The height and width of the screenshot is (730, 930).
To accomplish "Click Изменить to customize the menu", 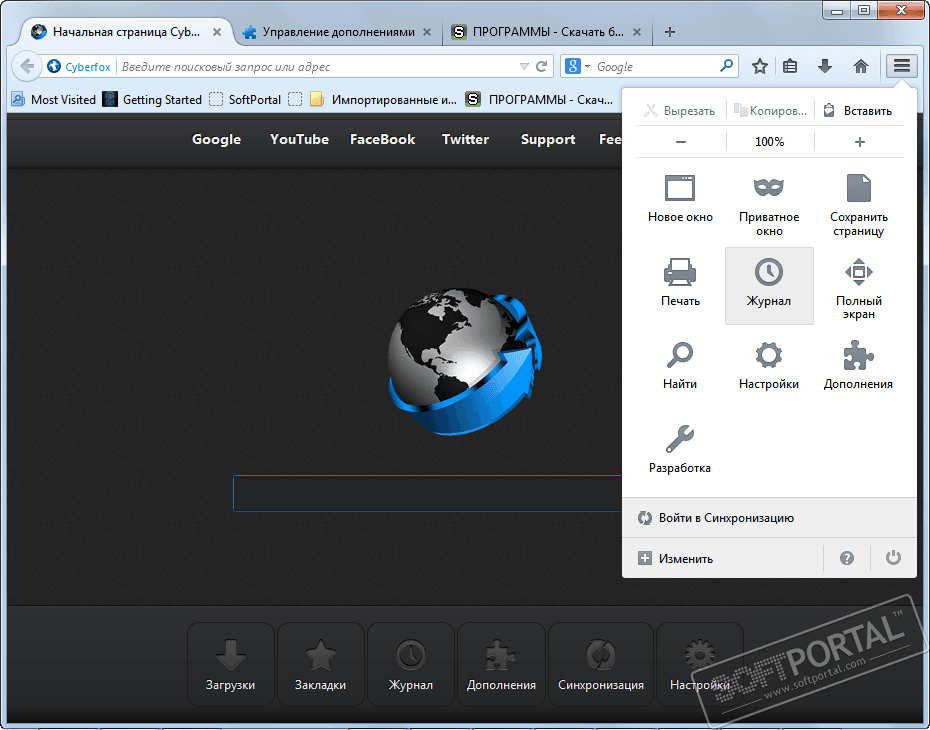I will 723,559.
